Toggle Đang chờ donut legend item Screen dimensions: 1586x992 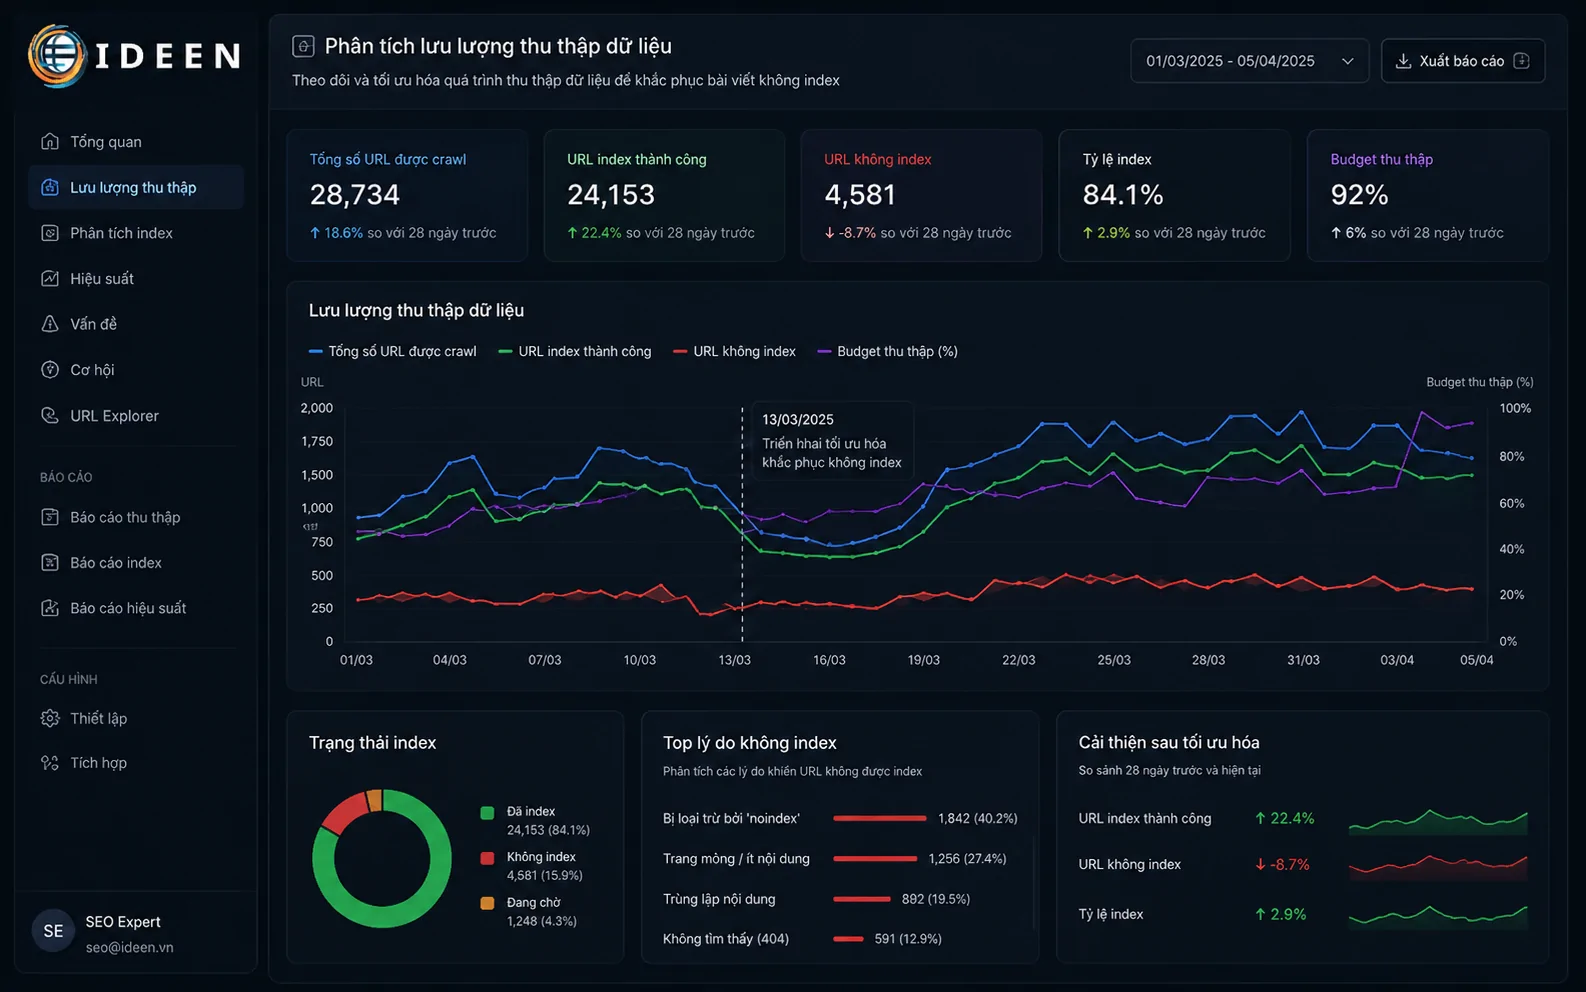point(528,912)
